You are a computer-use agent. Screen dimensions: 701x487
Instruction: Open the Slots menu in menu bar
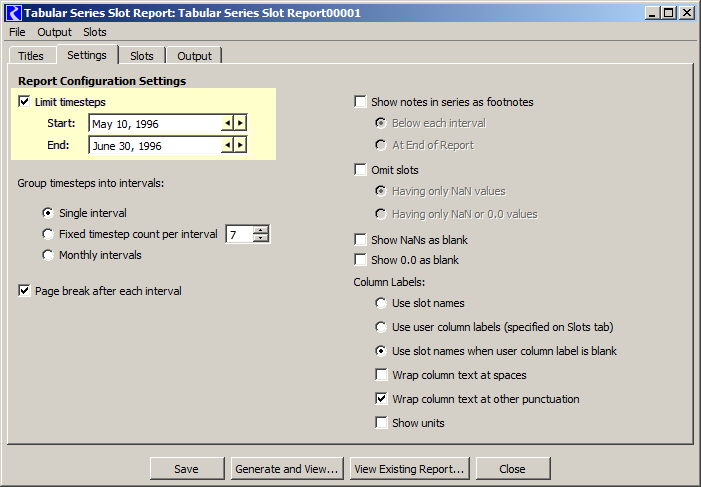95,32
